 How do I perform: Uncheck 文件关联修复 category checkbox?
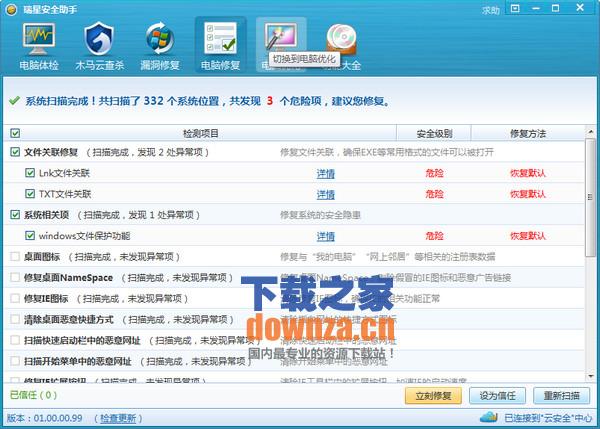[x=15, y=152]
